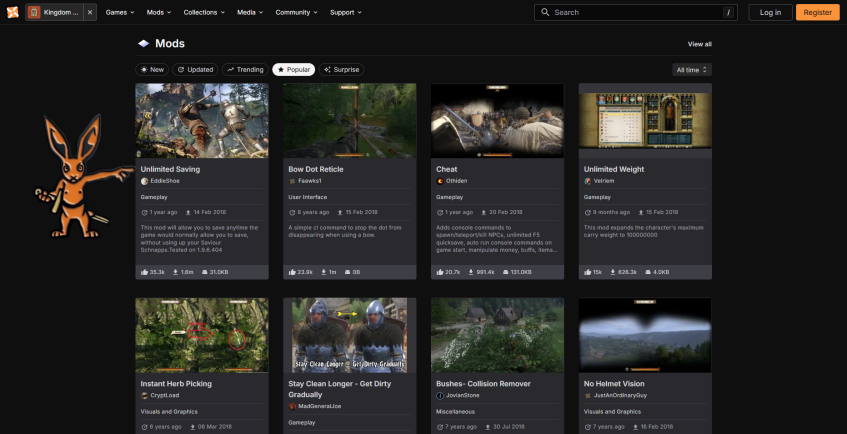Click the View all link
Screen dimensions: 847x434
pyautogui.click(x=699, y=44)
